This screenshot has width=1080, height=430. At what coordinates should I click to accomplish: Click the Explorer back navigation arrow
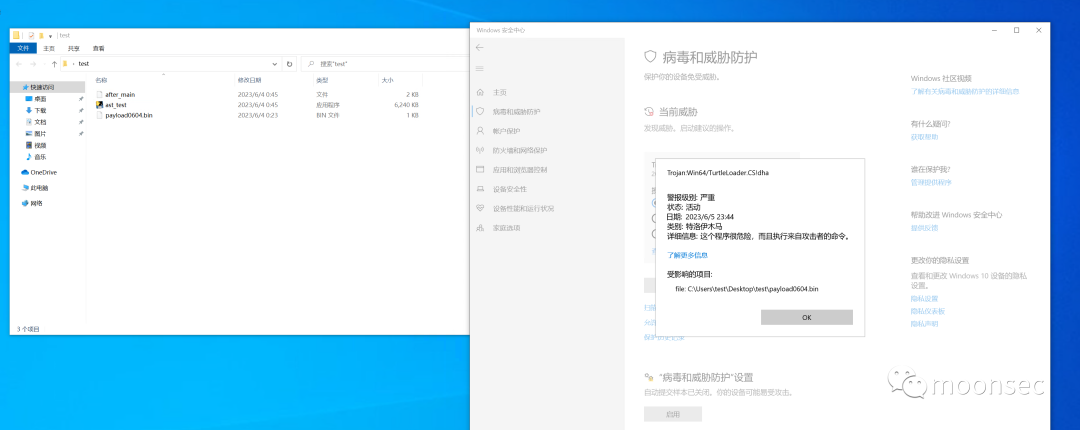[x=19, y=63]
